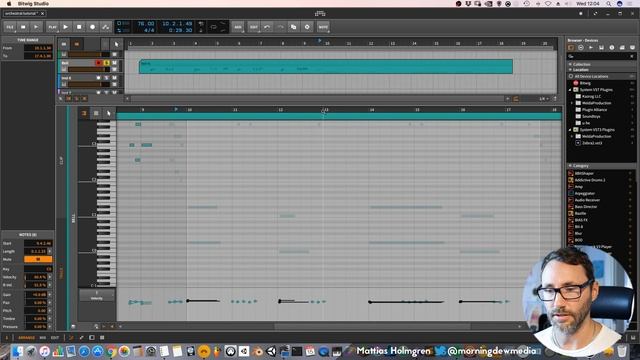Toggle the orange clip launcher view icon
Image resolution: width=640 pixels, height=360 pixels.
point(76,44)
